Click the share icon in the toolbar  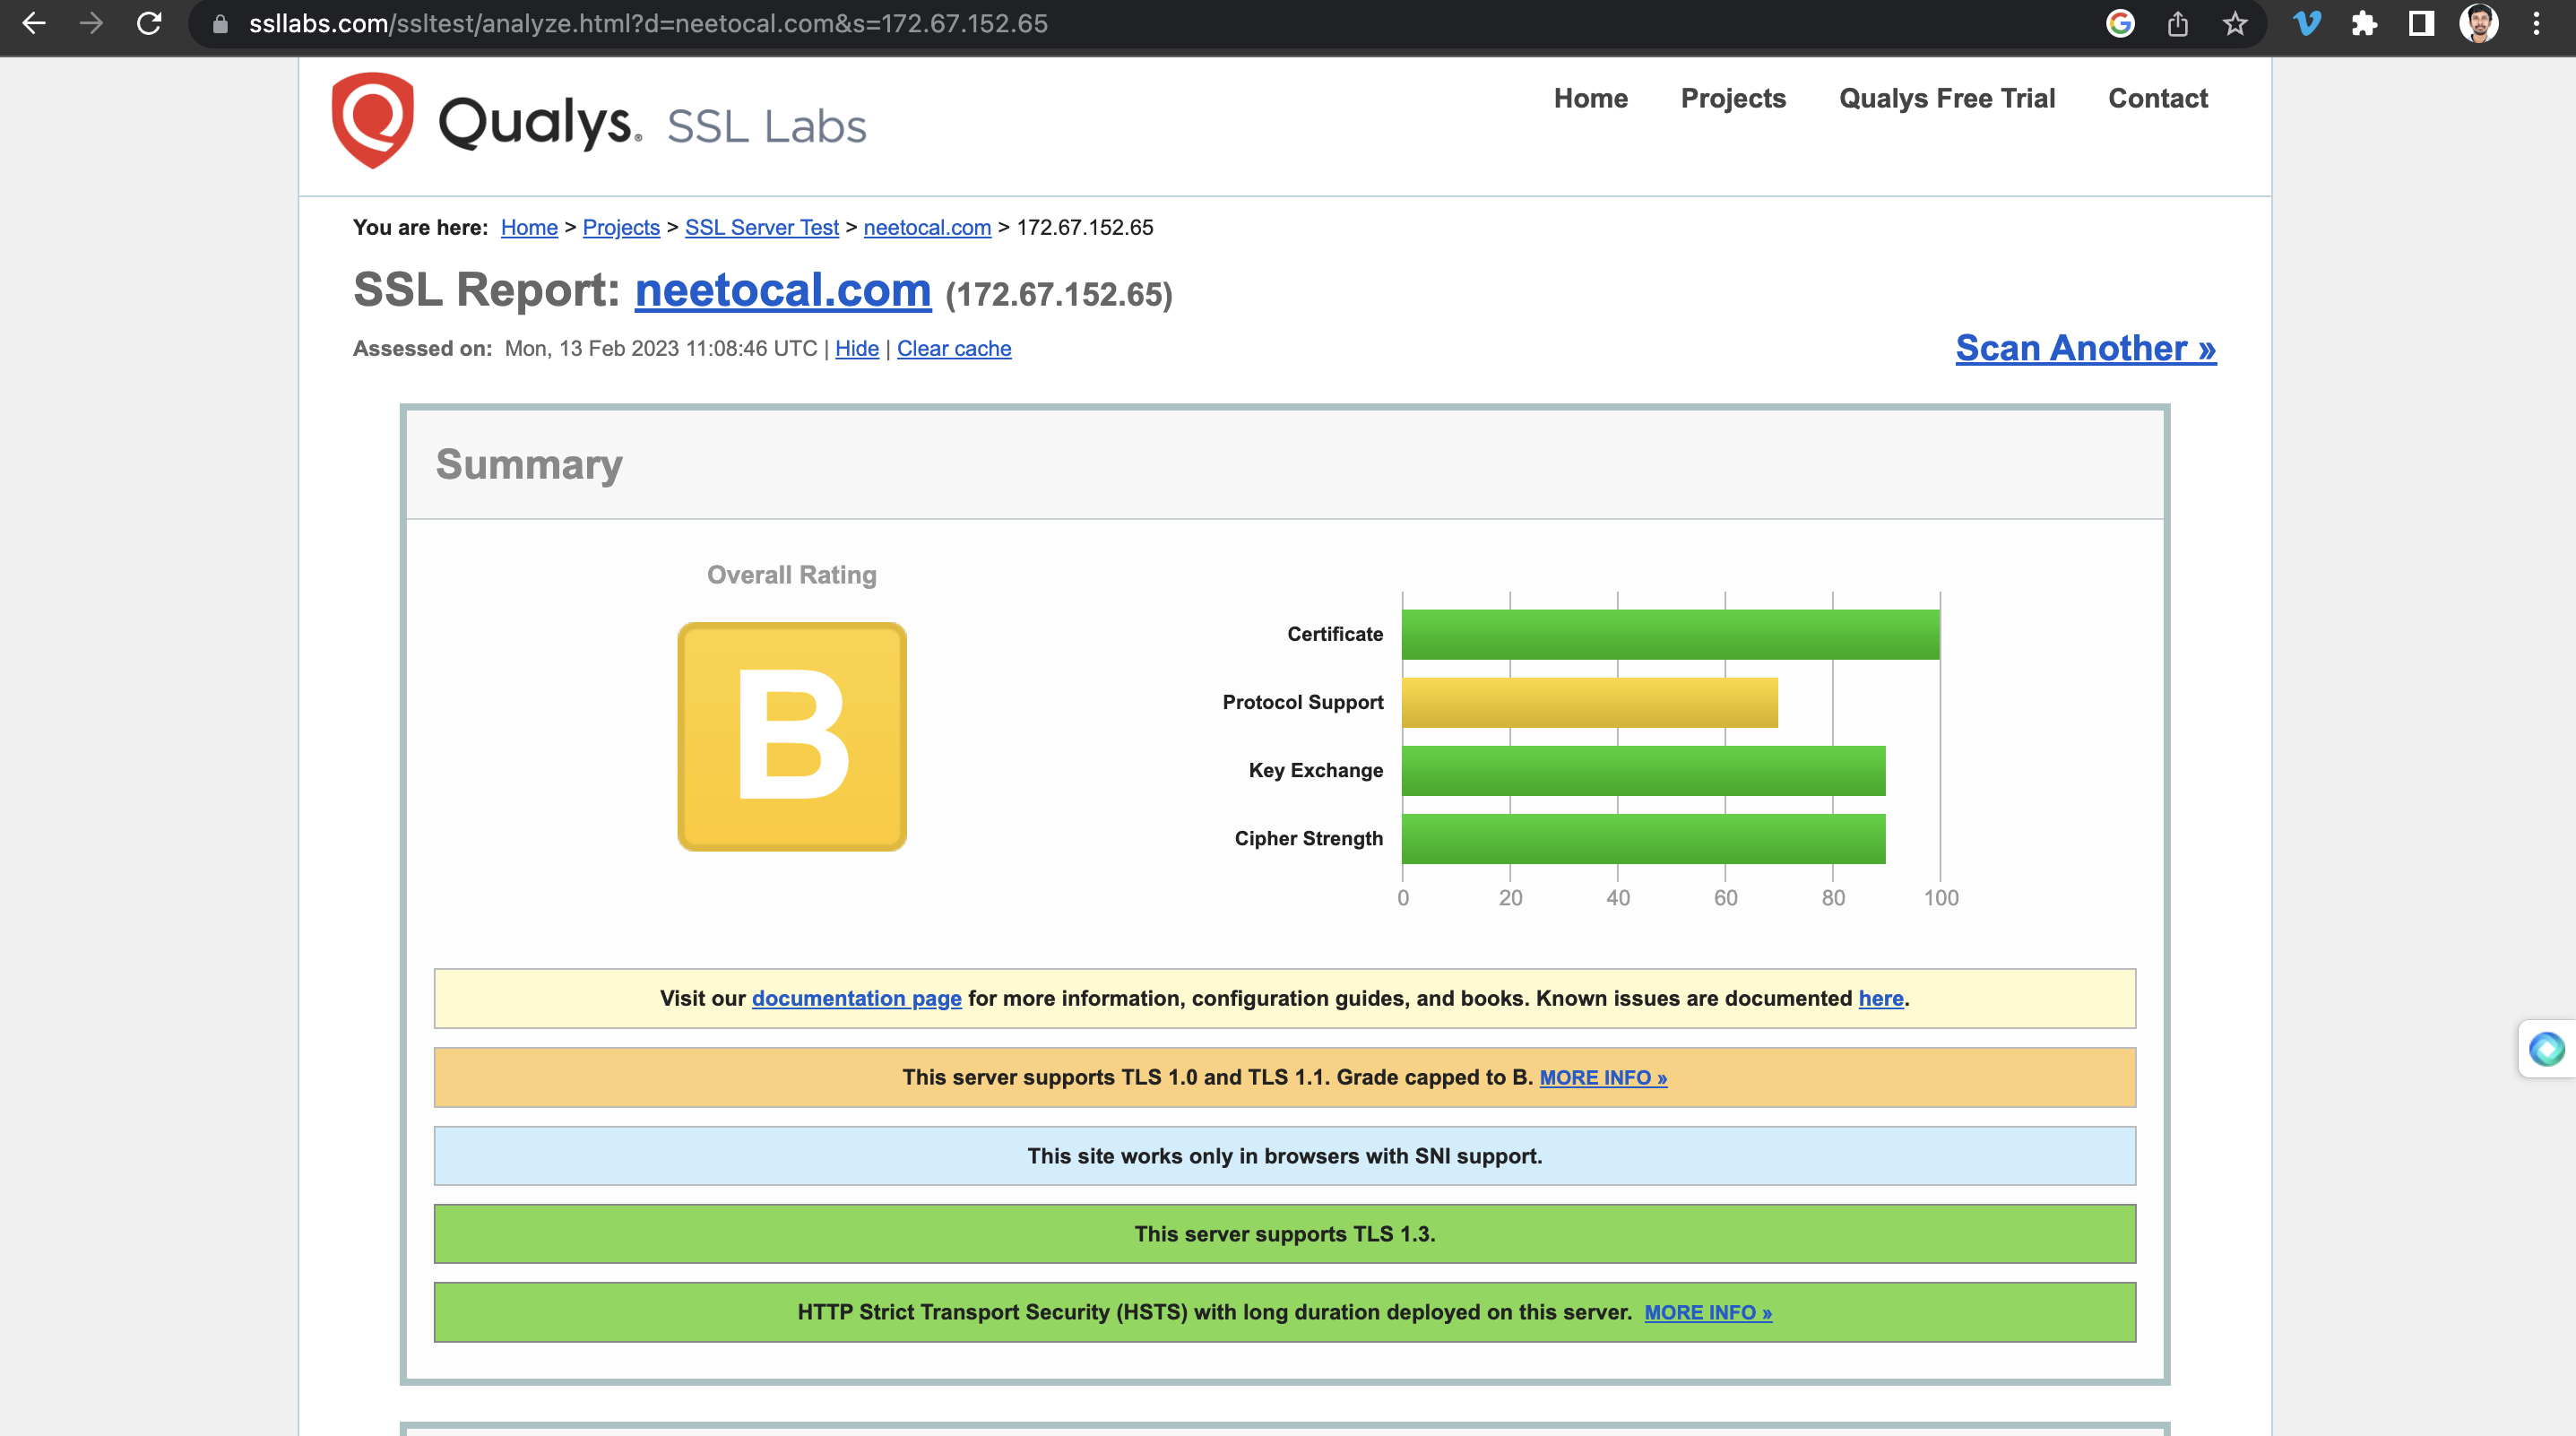click(2177, 24)
